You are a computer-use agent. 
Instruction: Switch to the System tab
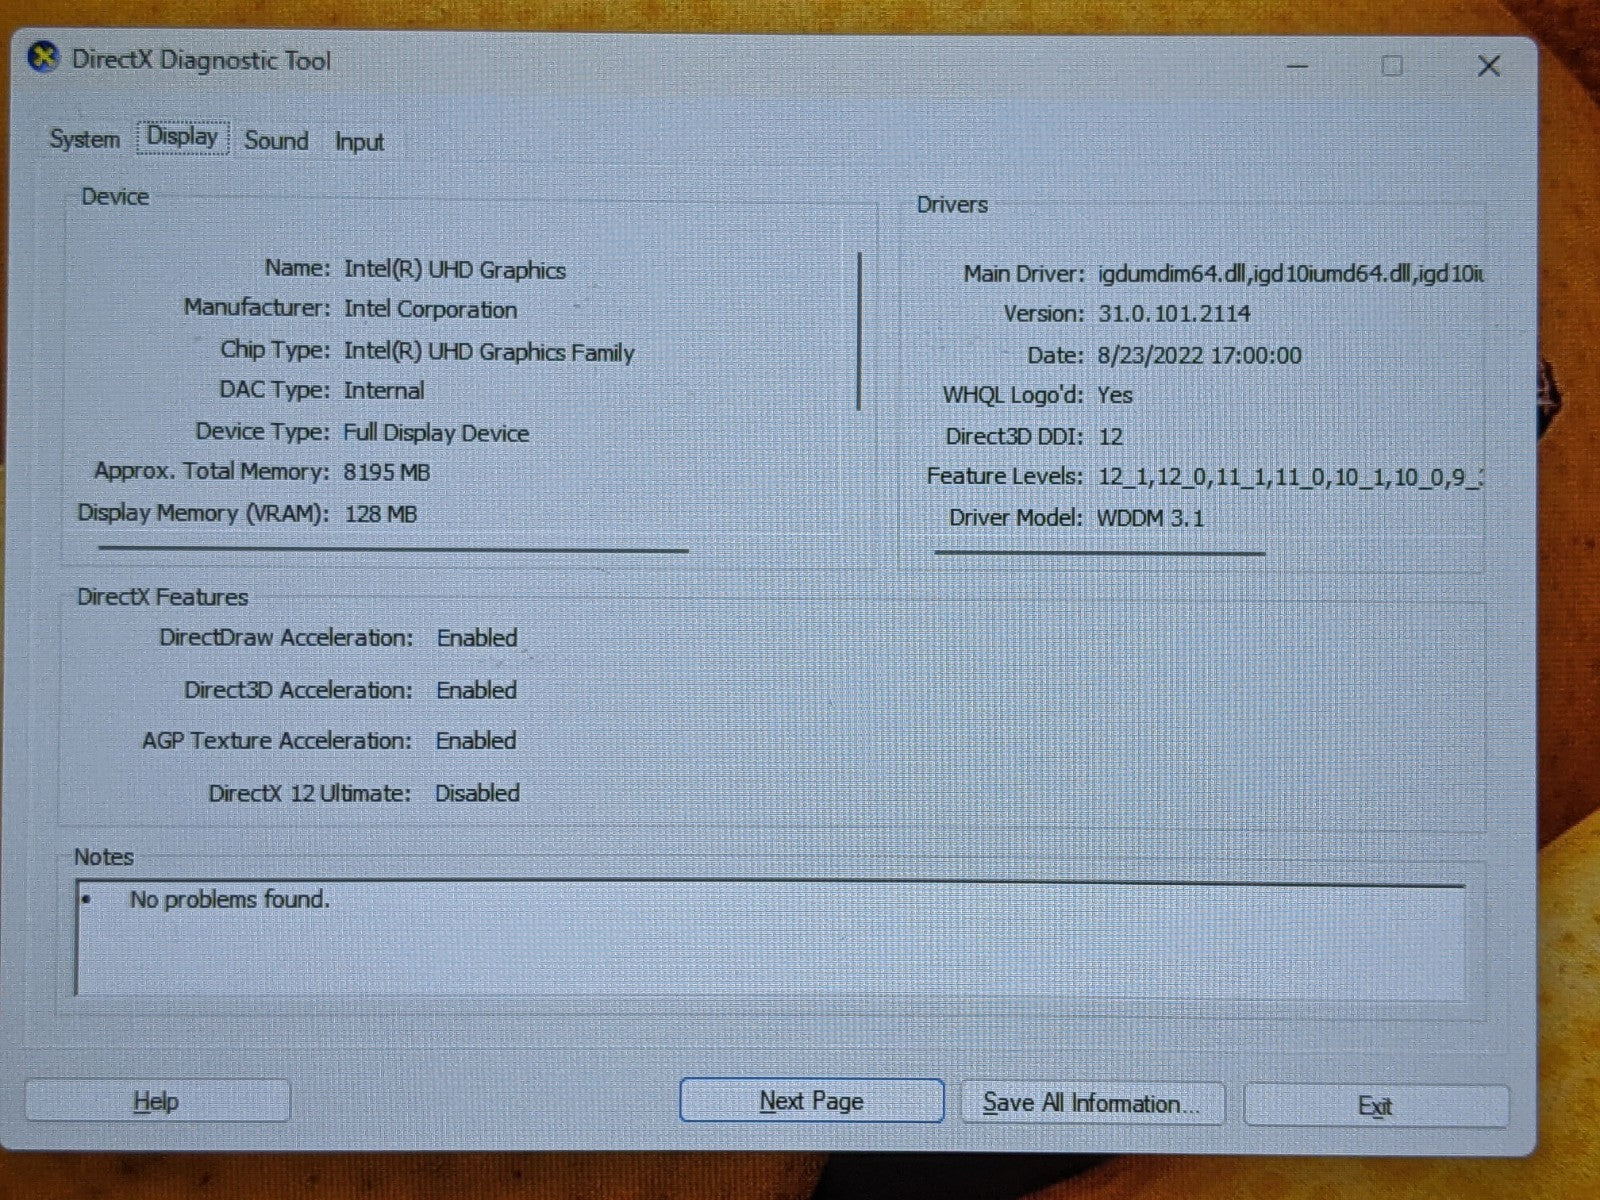tap(85, 139)
